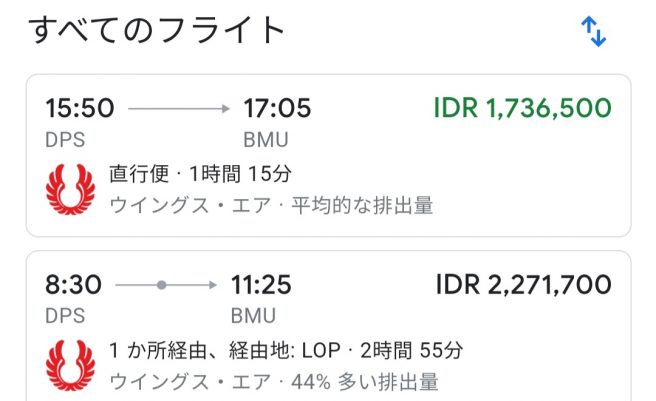656x401 pixels.
Task: Click the すべてのフライト heading
Action: [156, 30]
